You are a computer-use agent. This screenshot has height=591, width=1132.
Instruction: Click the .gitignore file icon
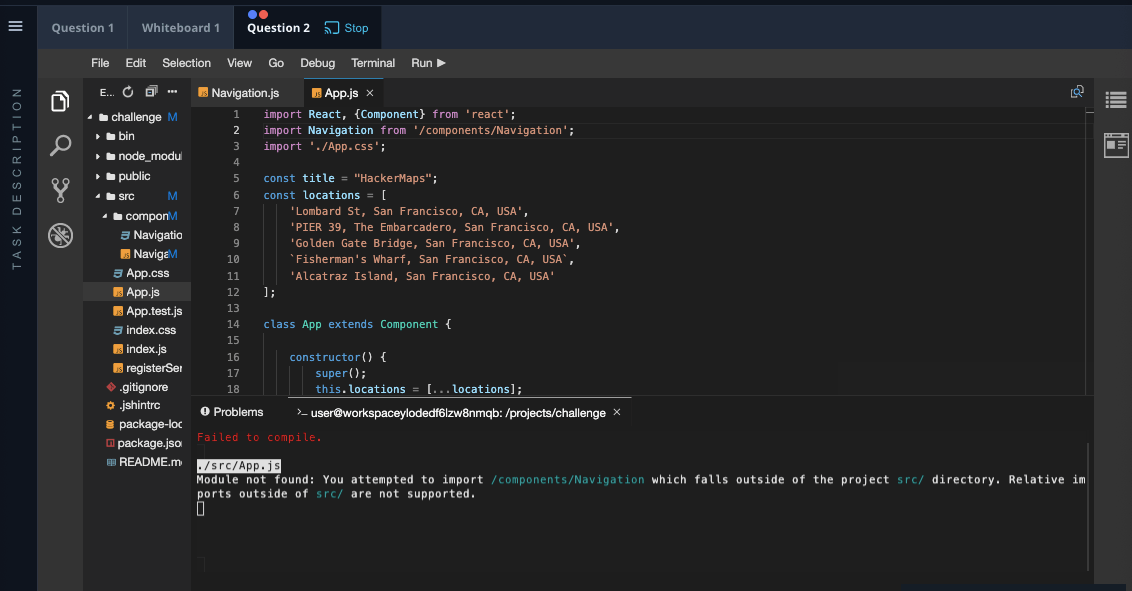110,387
